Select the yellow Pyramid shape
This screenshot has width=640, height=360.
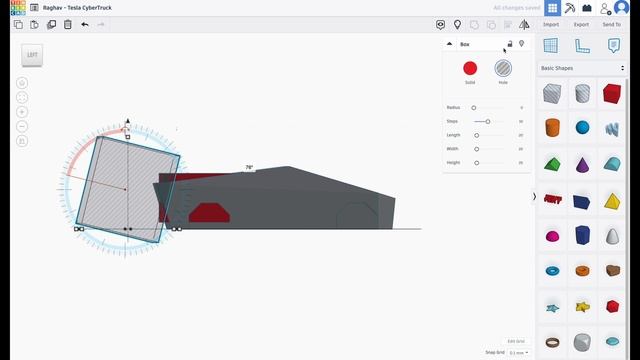[612, 201]
